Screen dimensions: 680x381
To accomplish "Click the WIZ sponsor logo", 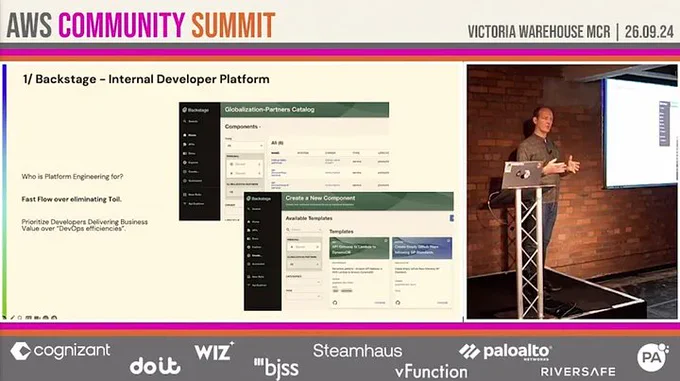I will (x=214, y=351).
